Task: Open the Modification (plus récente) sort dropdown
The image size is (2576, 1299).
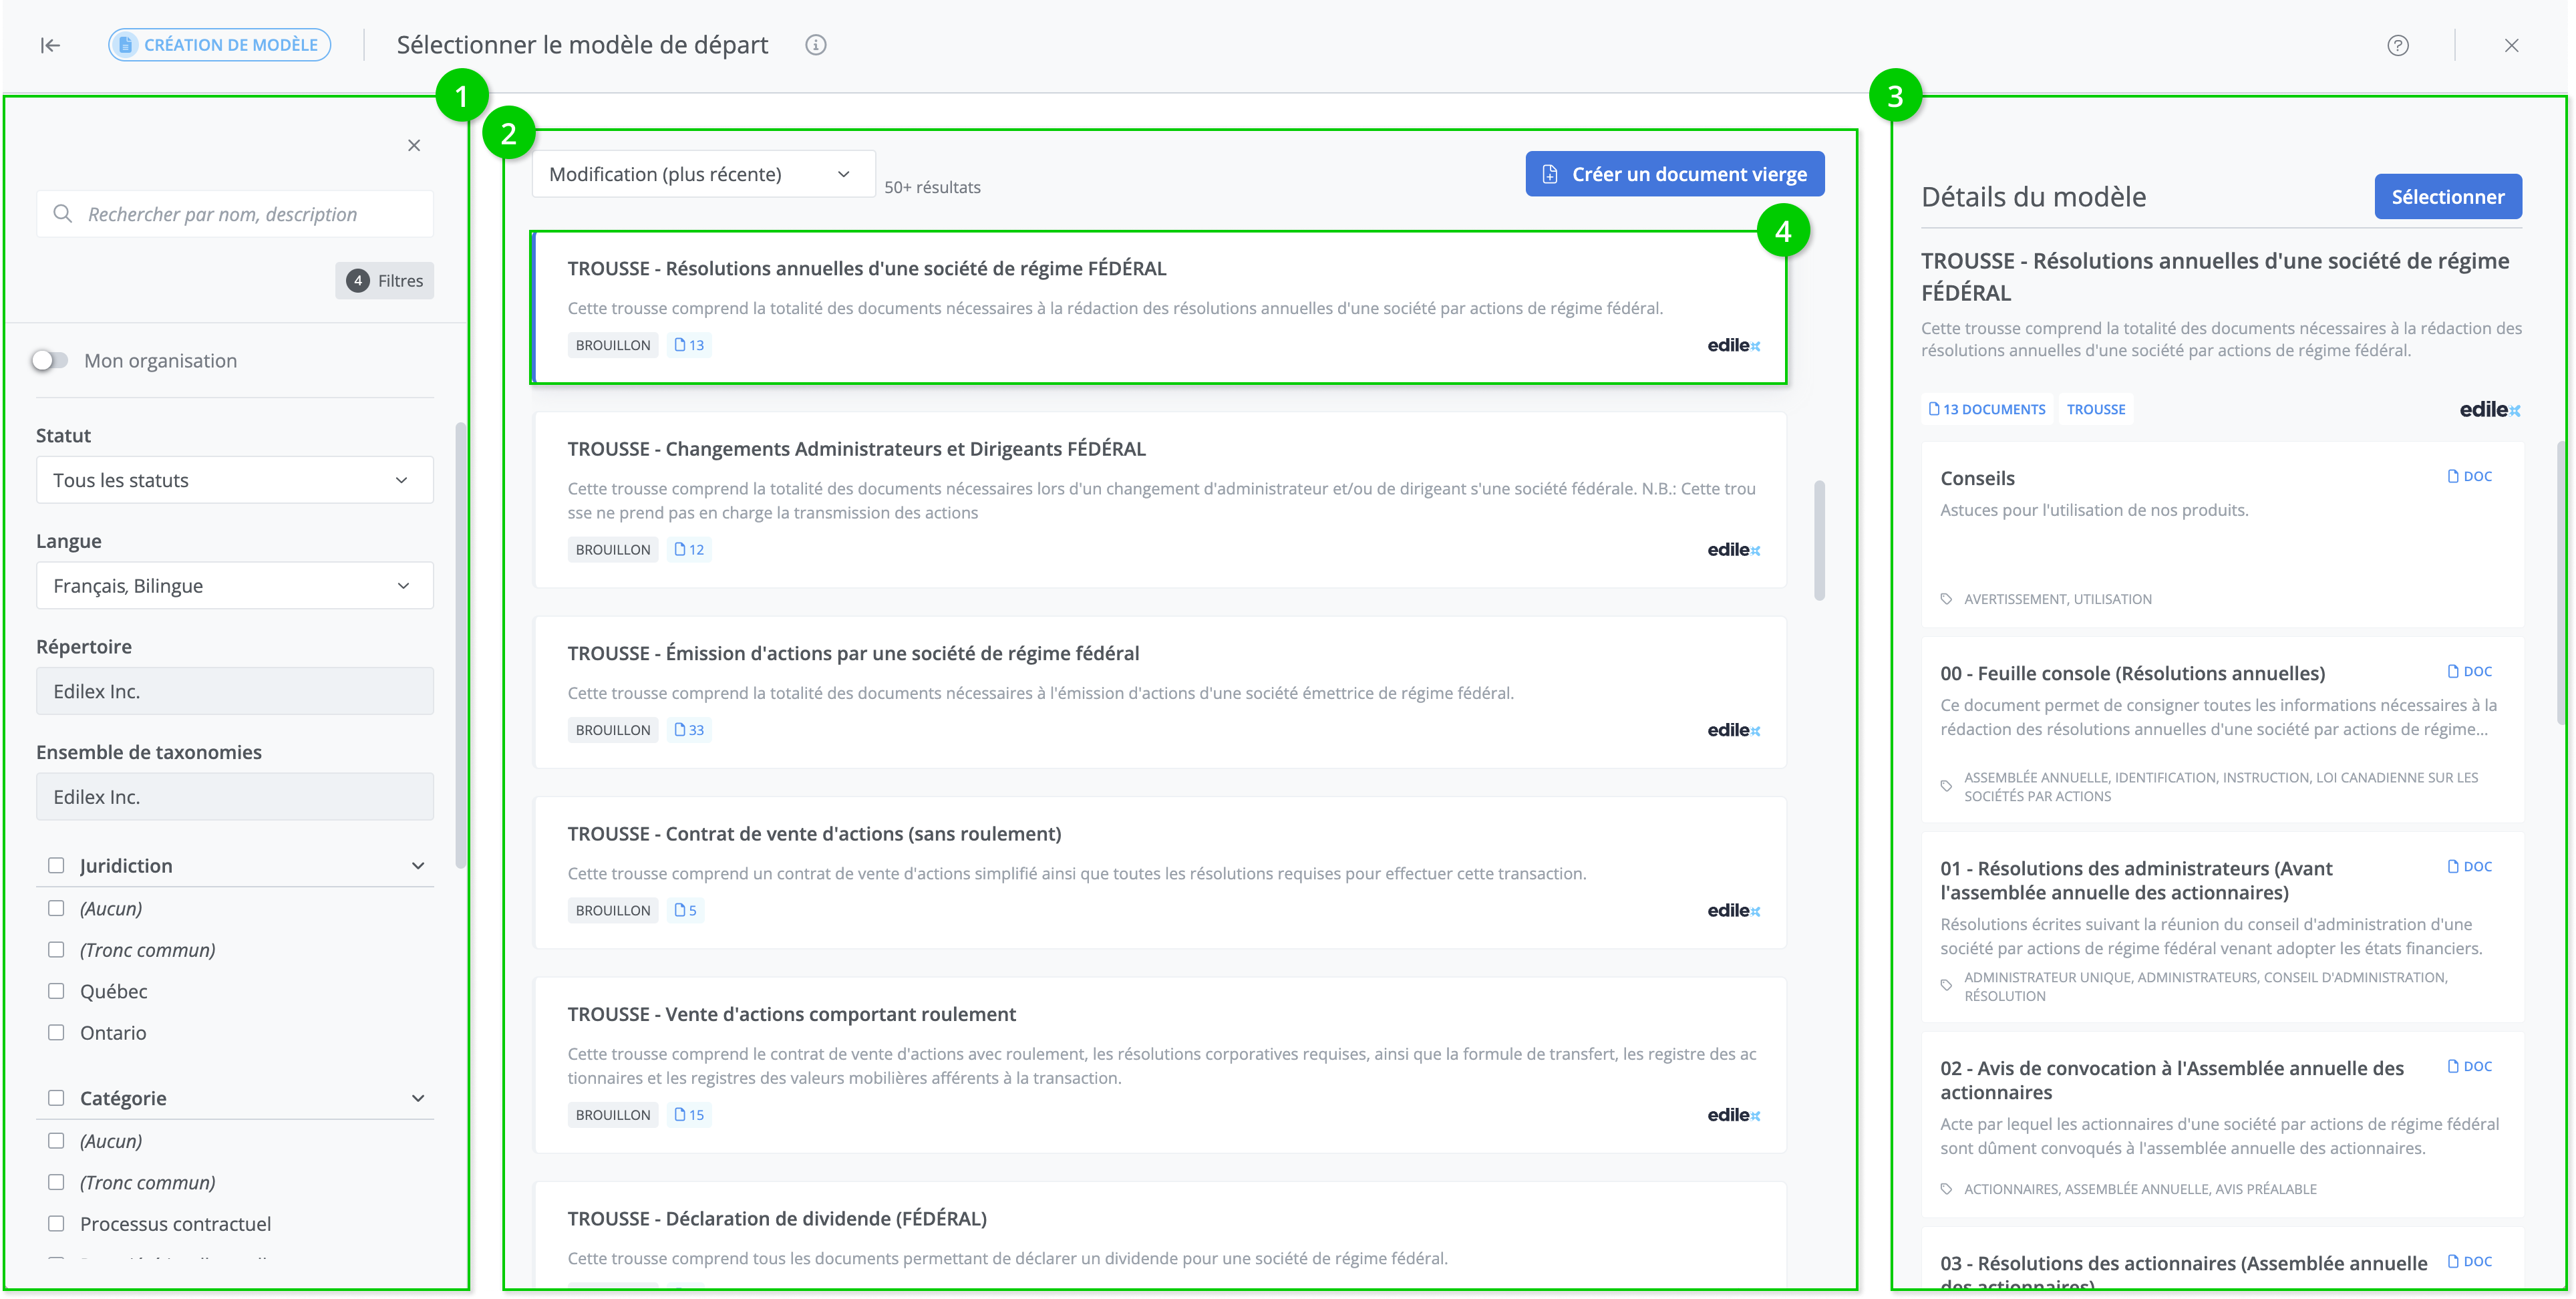Action: click(x=703, y=174)
